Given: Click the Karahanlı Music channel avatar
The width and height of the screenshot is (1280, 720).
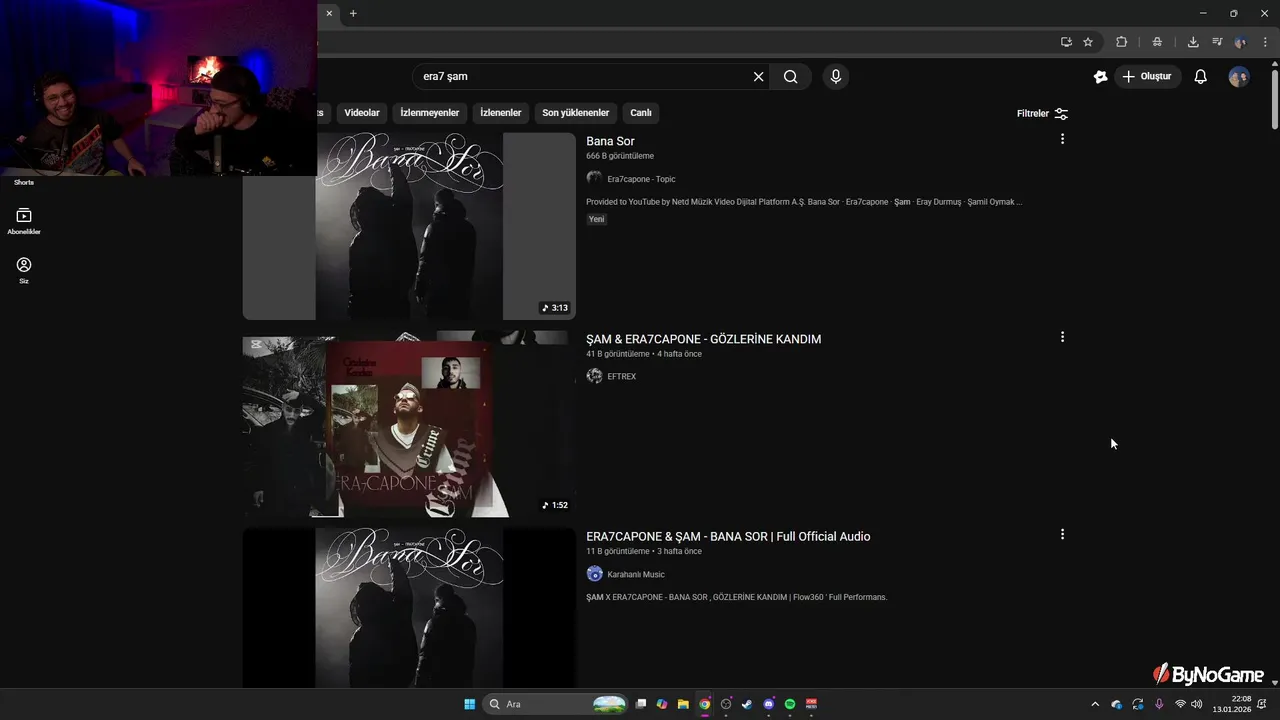Looking at the screenshot, I should tap(594, 574).
